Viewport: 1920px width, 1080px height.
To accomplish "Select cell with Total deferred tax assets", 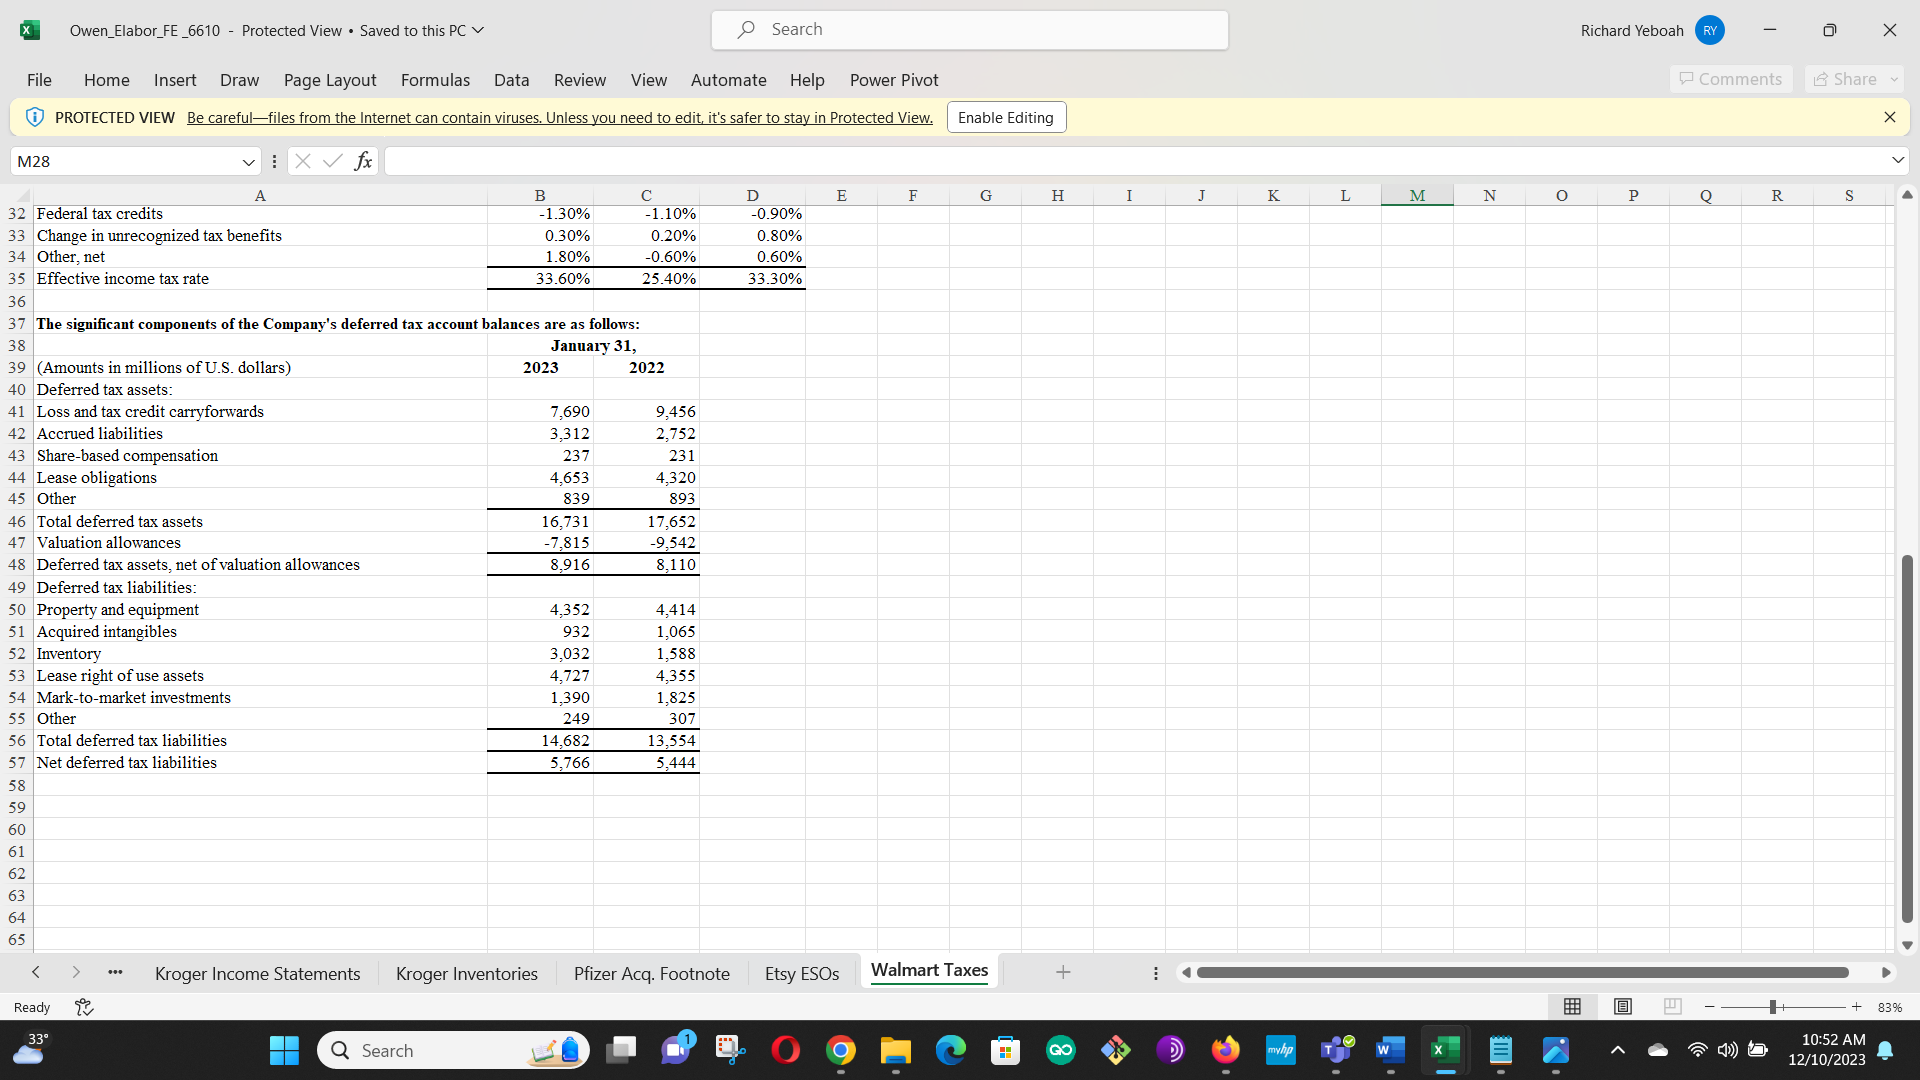I will click(x=260, y=521).
